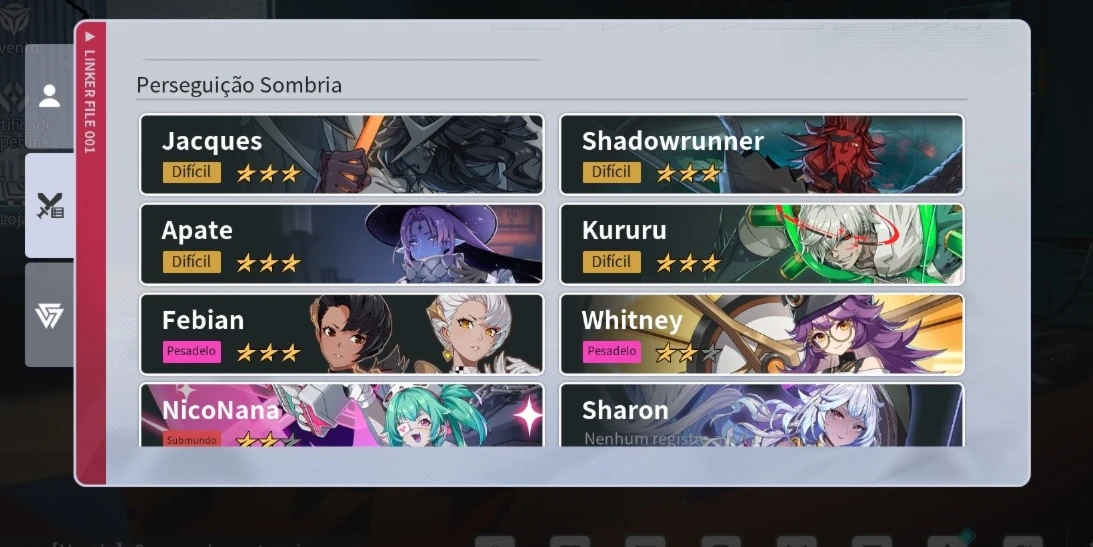Open the triangular emblem sidebar tab
This screenshot has width=1093, height=547.
click(49, 315)
